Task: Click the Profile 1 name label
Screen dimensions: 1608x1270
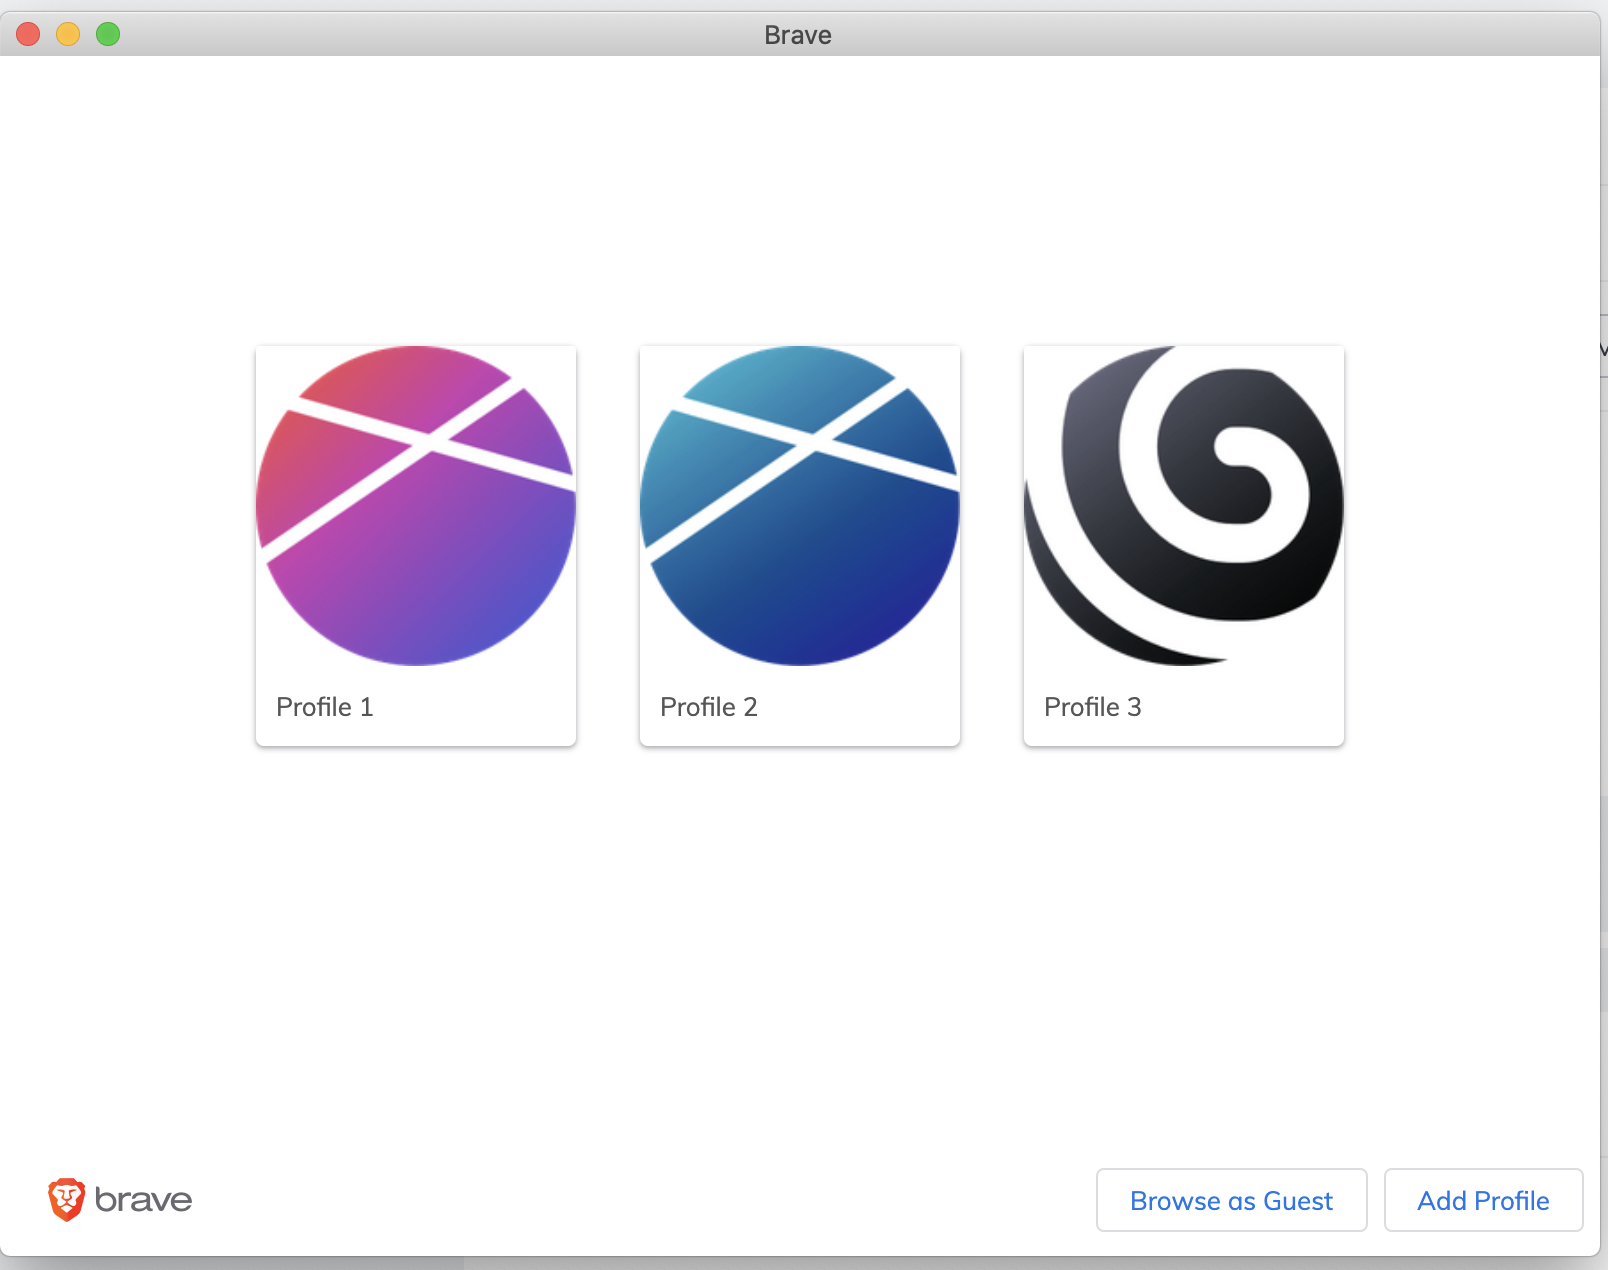Action: pos(324,707)
